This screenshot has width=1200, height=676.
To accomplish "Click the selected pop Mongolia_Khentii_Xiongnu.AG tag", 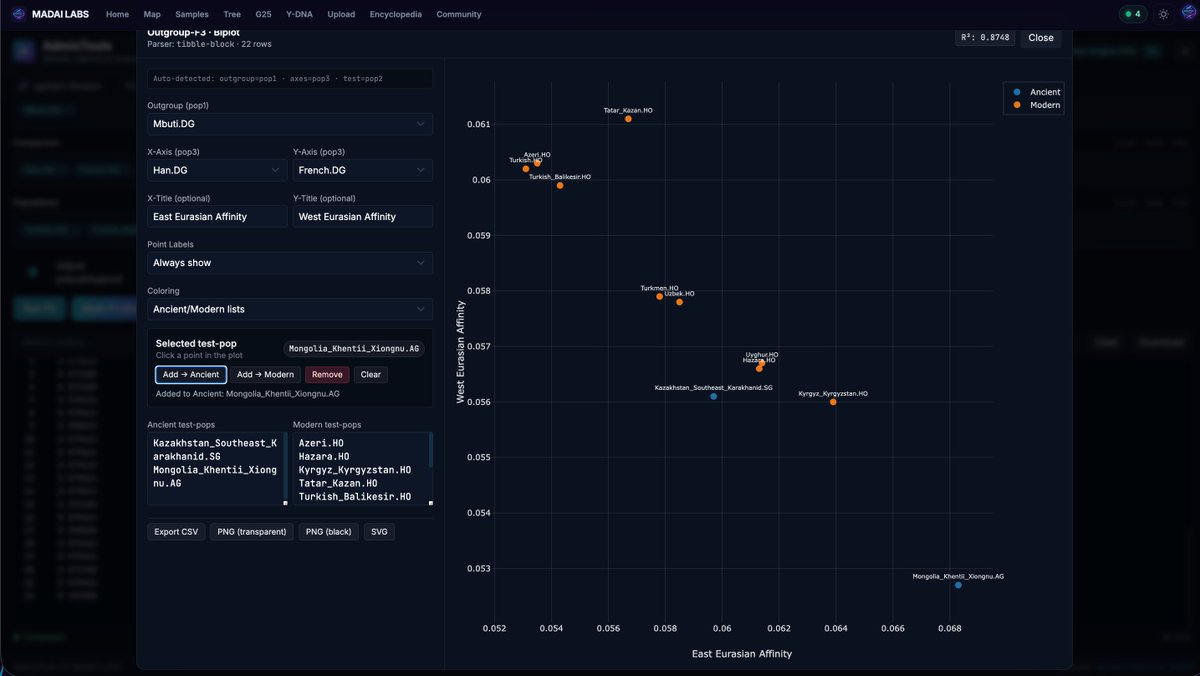I will click(354, 349).
